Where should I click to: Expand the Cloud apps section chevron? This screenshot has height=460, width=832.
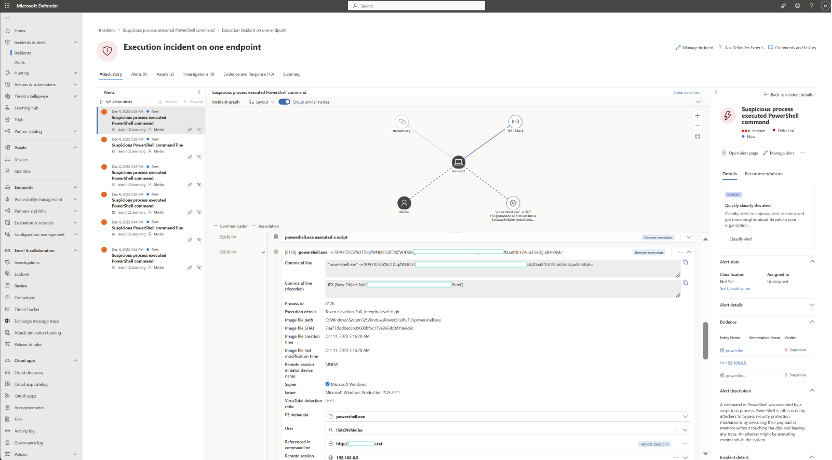click(75, 360)
